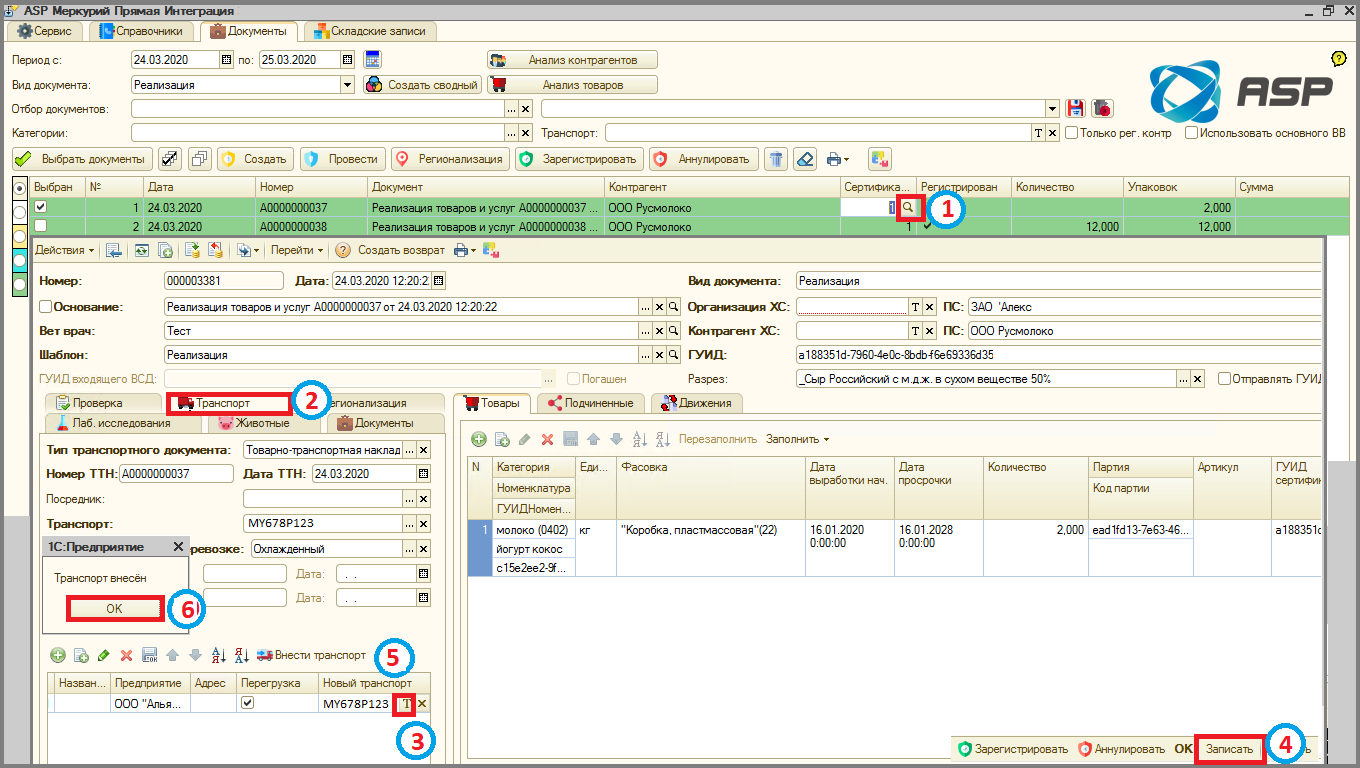Click the Записать button
The width and height of the screenshot is (1360, 768).
tap(1229, 748)
